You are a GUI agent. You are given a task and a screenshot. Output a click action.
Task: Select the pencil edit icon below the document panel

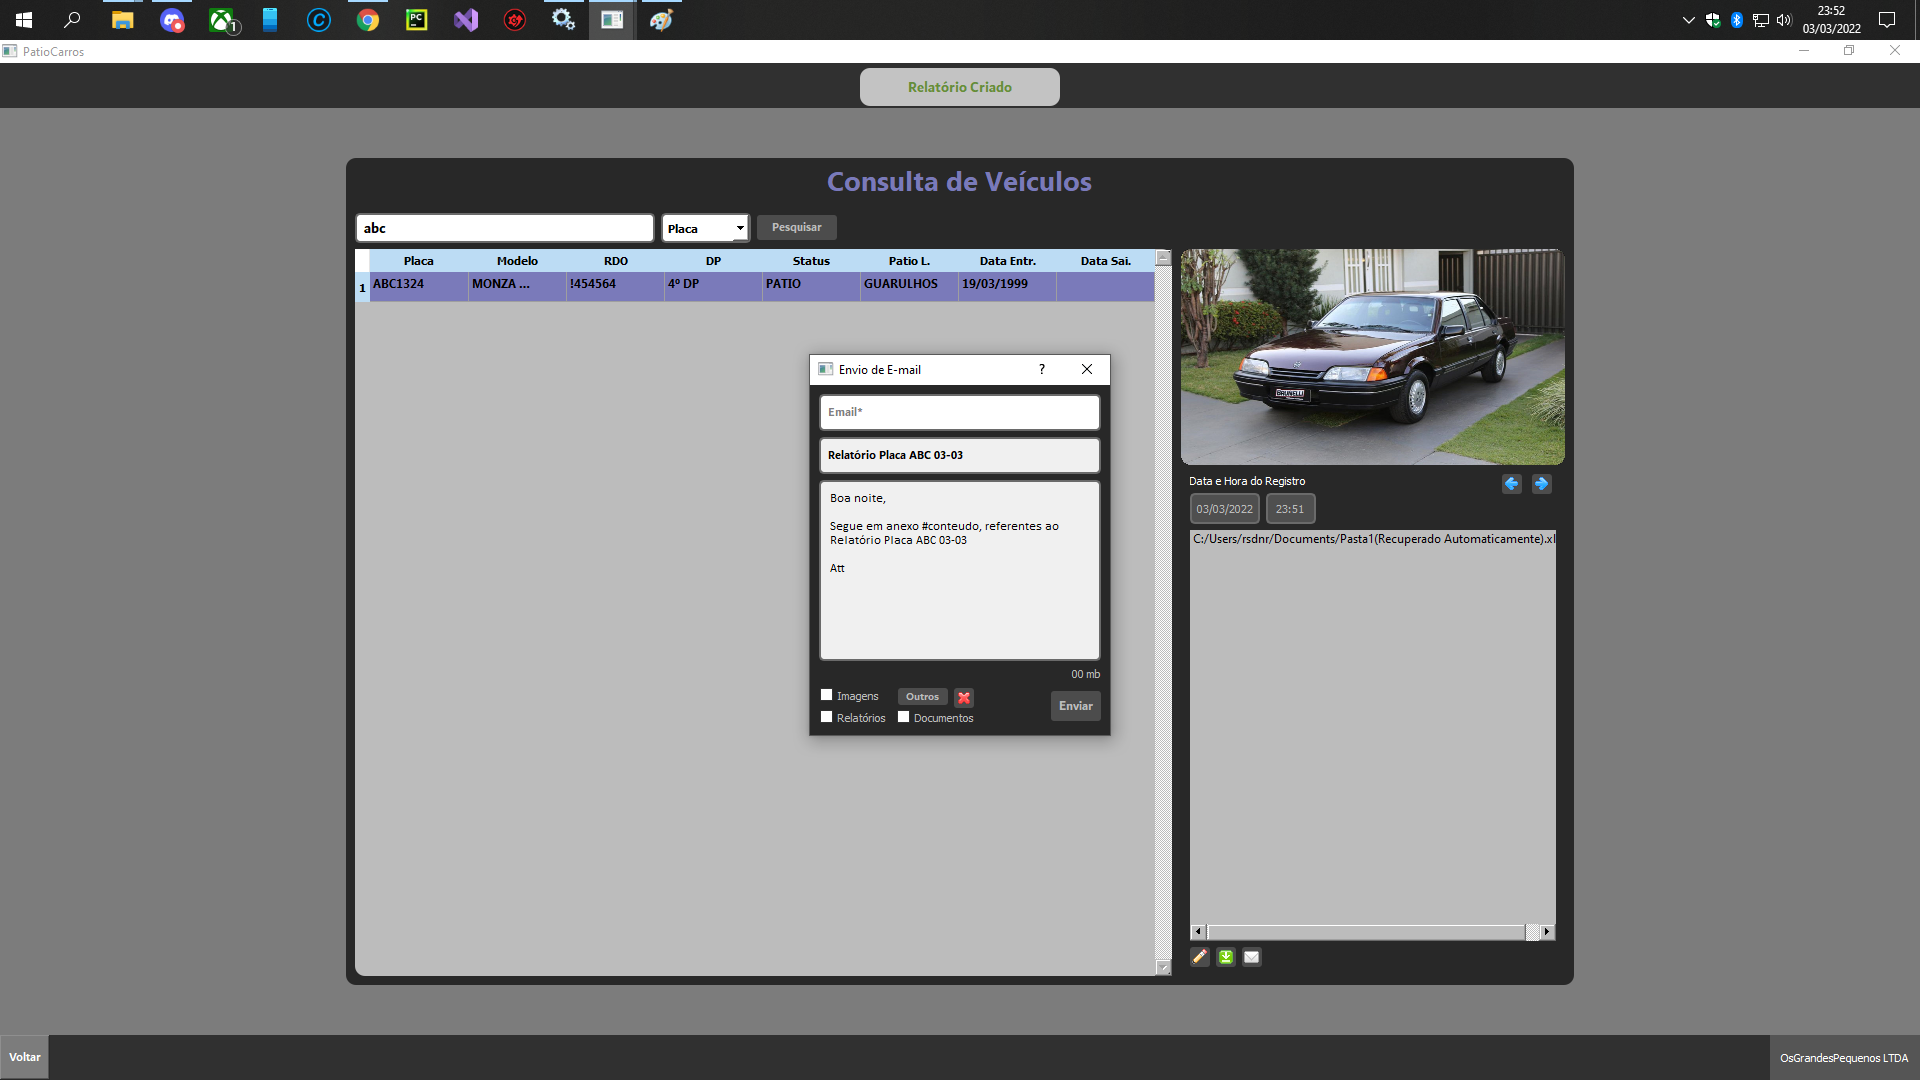click(x=1199, y=957)
